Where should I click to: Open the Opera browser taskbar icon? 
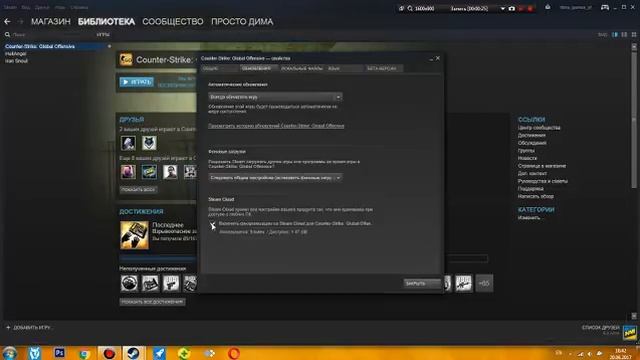(234, 353)
